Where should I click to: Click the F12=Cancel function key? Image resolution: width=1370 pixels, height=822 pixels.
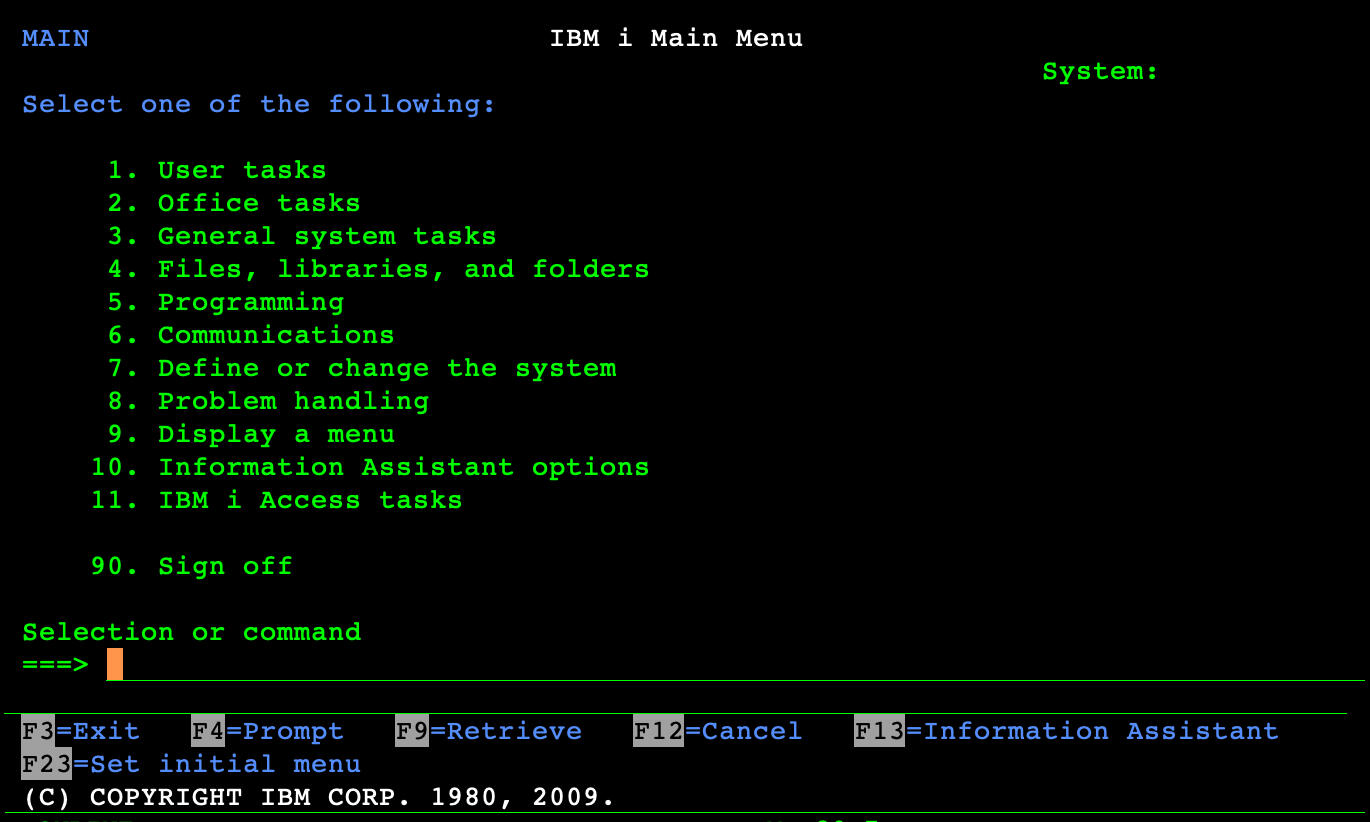coord(718,731)
